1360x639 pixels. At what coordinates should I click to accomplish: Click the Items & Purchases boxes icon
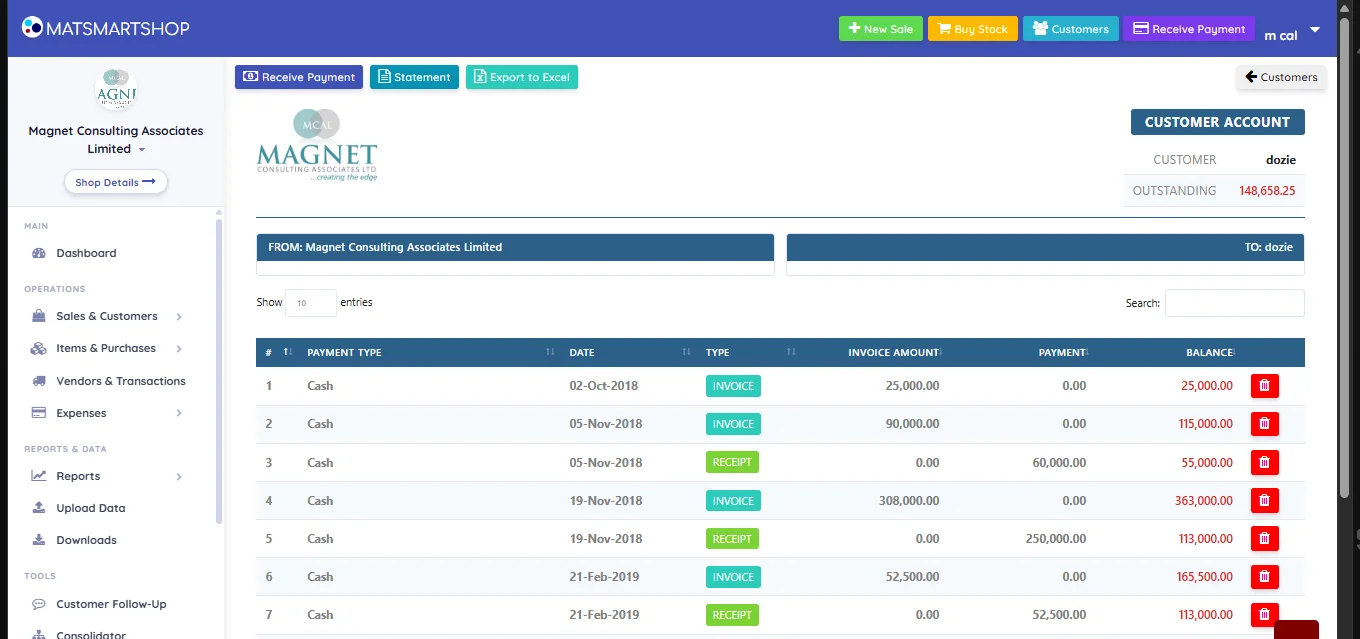tap(39, 348)
